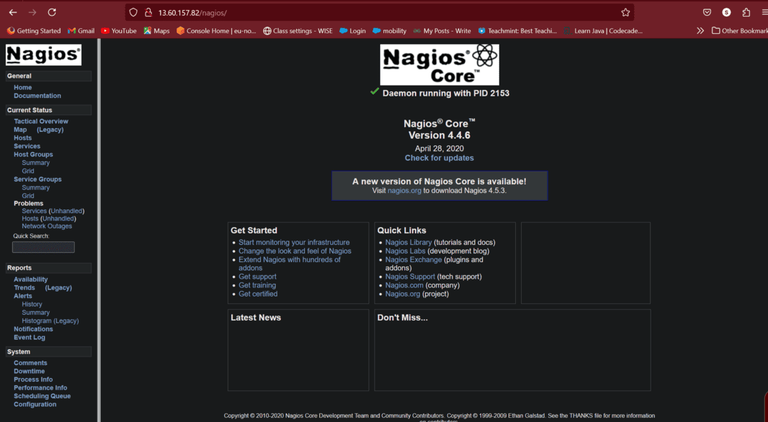Open the Hosts status page
This screenshot has height=422, width=768.
click(x=23, y=138)
